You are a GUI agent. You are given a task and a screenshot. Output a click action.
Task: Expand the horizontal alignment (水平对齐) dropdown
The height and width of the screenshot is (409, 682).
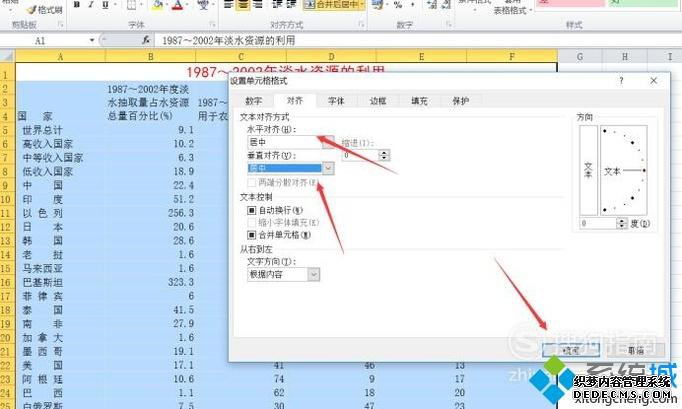point(328,142)
